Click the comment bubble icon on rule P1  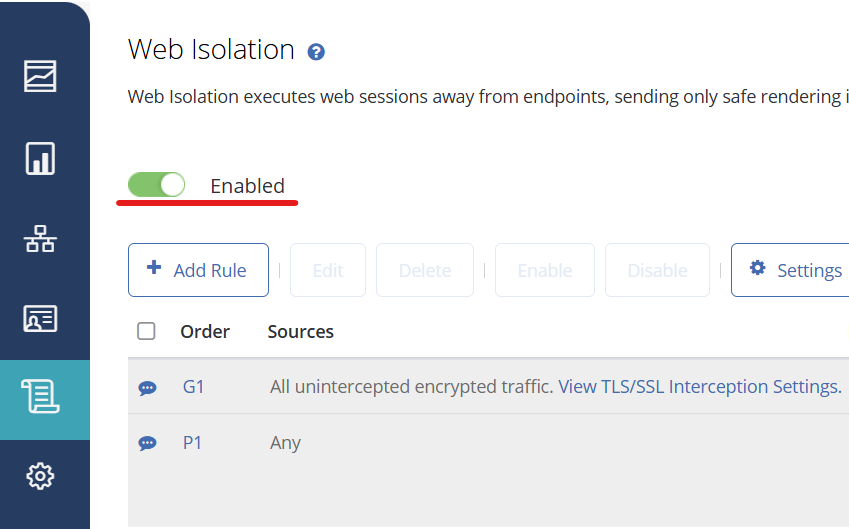pos(147,443)
